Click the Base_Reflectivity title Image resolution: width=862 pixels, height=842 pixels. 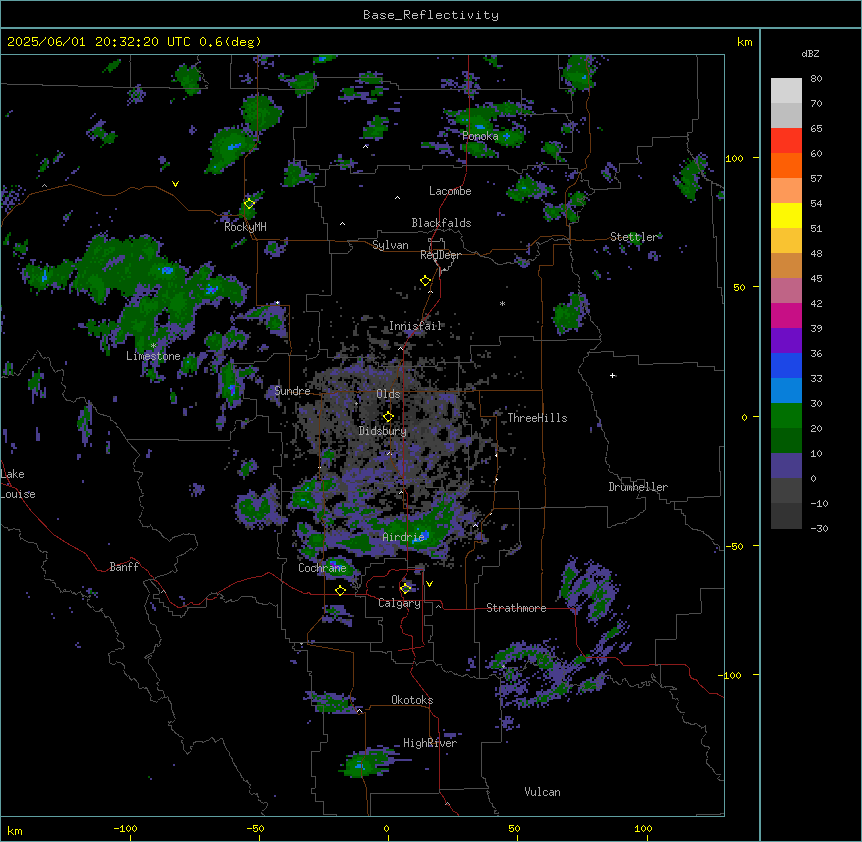tap(431, 15)
